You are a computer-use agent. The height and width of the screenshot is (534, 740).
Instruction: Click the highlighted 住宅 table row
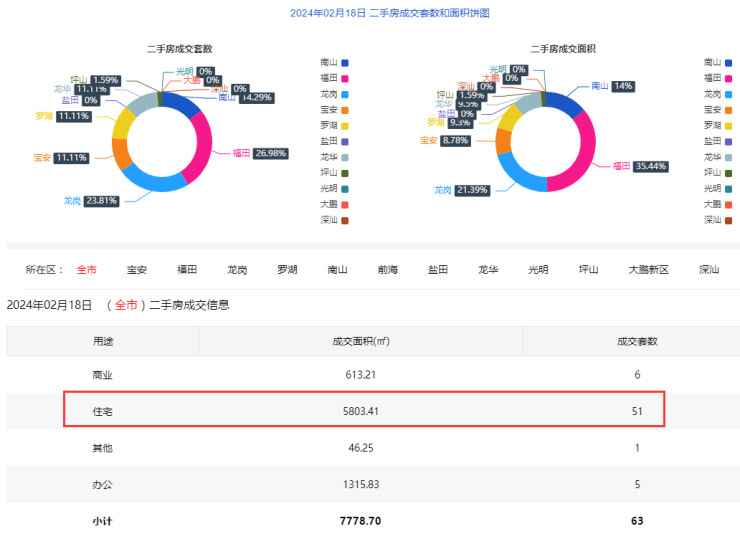tap(364, 411)
